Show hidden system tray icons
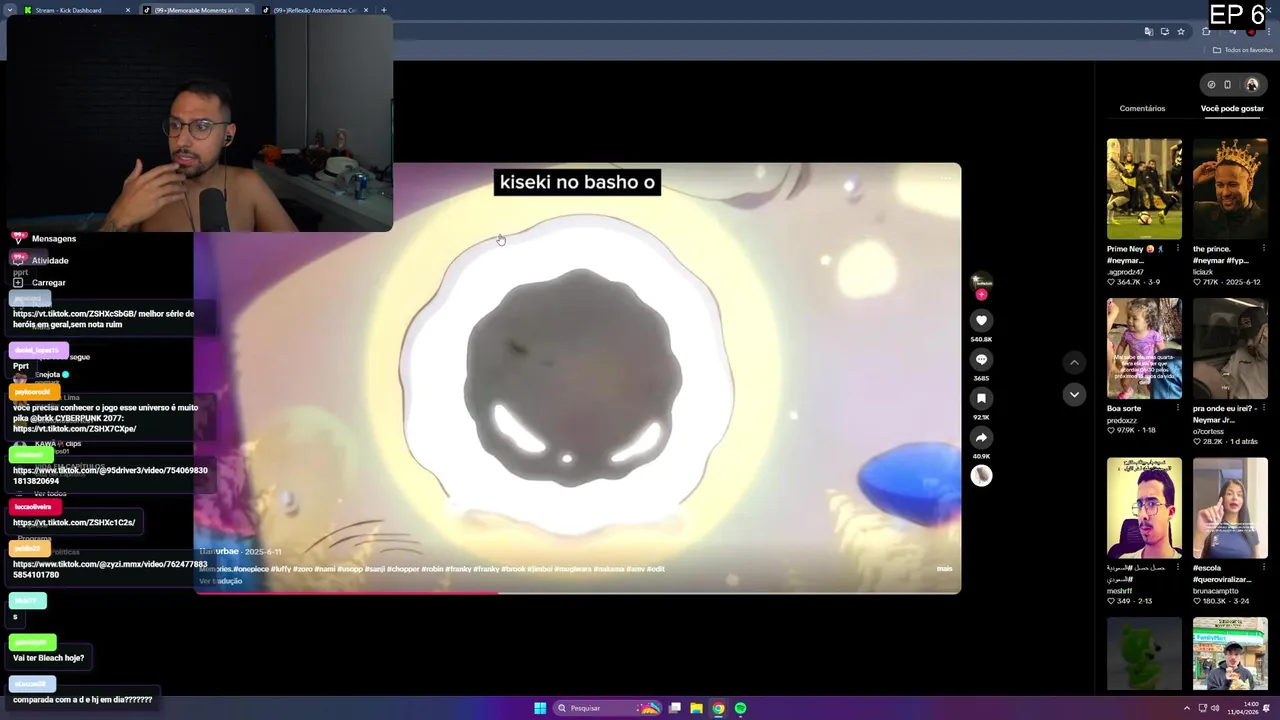Screen dimensions: 1280x720 click(1187, 708)
